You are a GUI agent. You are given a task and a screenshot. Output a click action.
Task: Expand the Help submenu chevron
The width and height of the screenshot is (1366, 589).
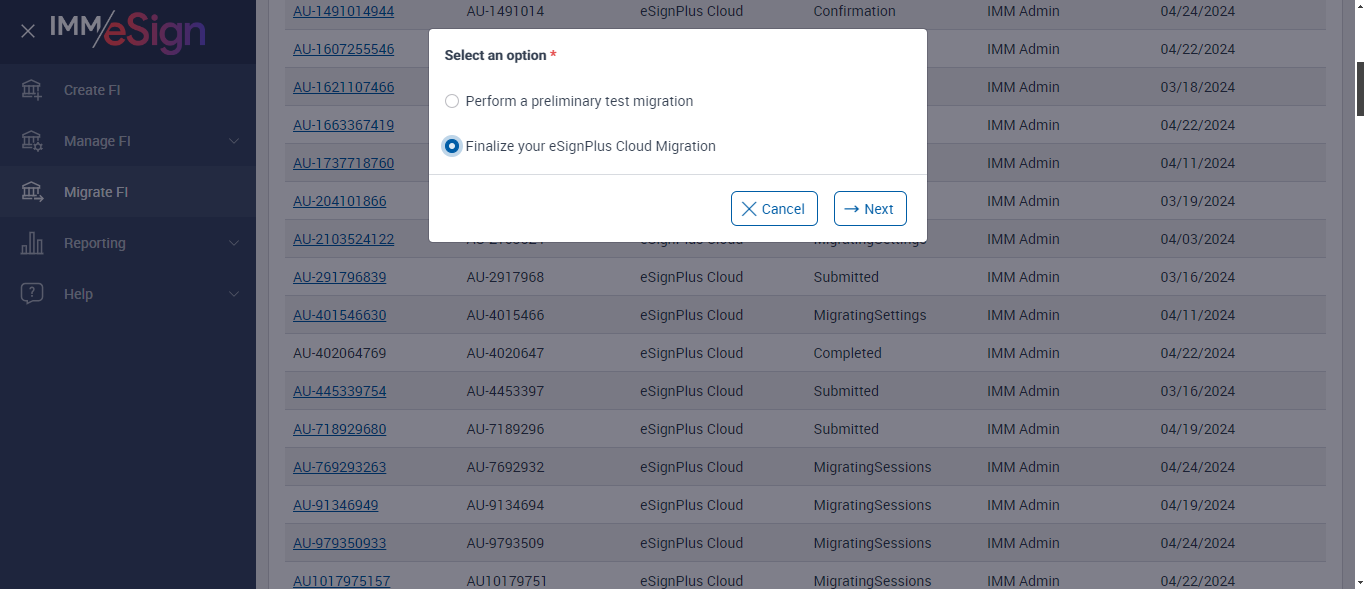[234, 294]
